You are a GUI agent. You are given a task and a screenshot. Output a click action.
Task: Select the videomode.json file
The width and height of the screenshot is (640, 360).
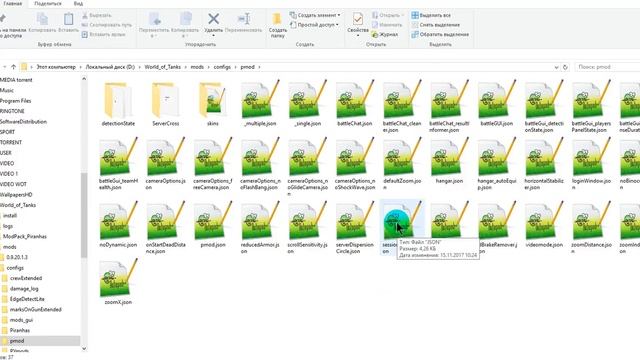[544, 224]
